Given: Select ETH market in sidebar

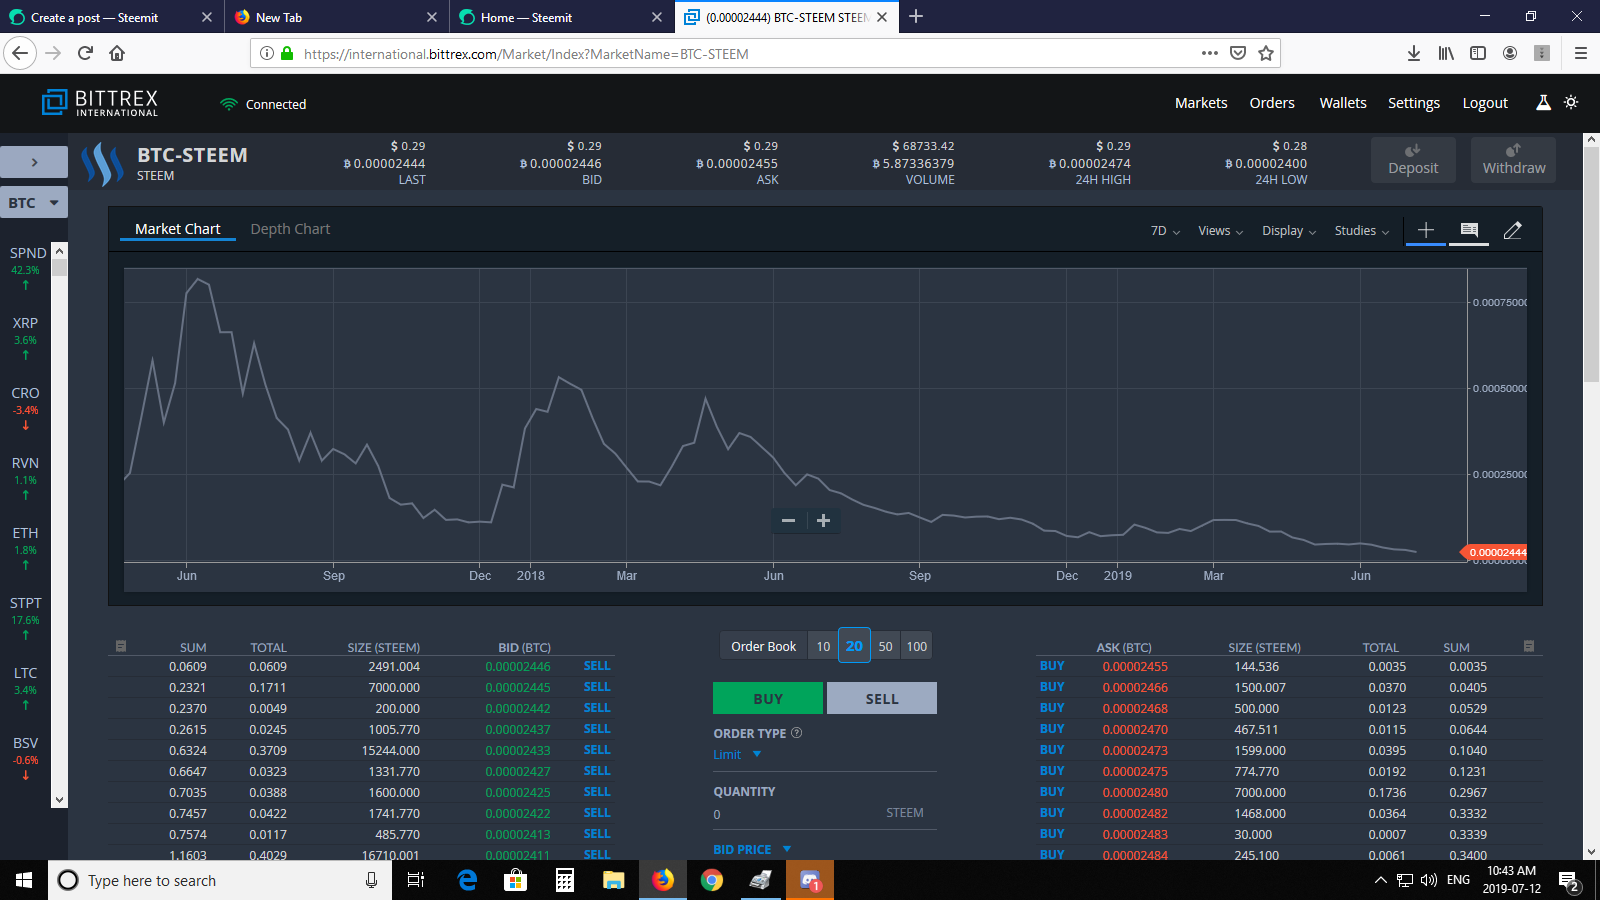Looking at the screenshot, I should click(x=26, y=548).
